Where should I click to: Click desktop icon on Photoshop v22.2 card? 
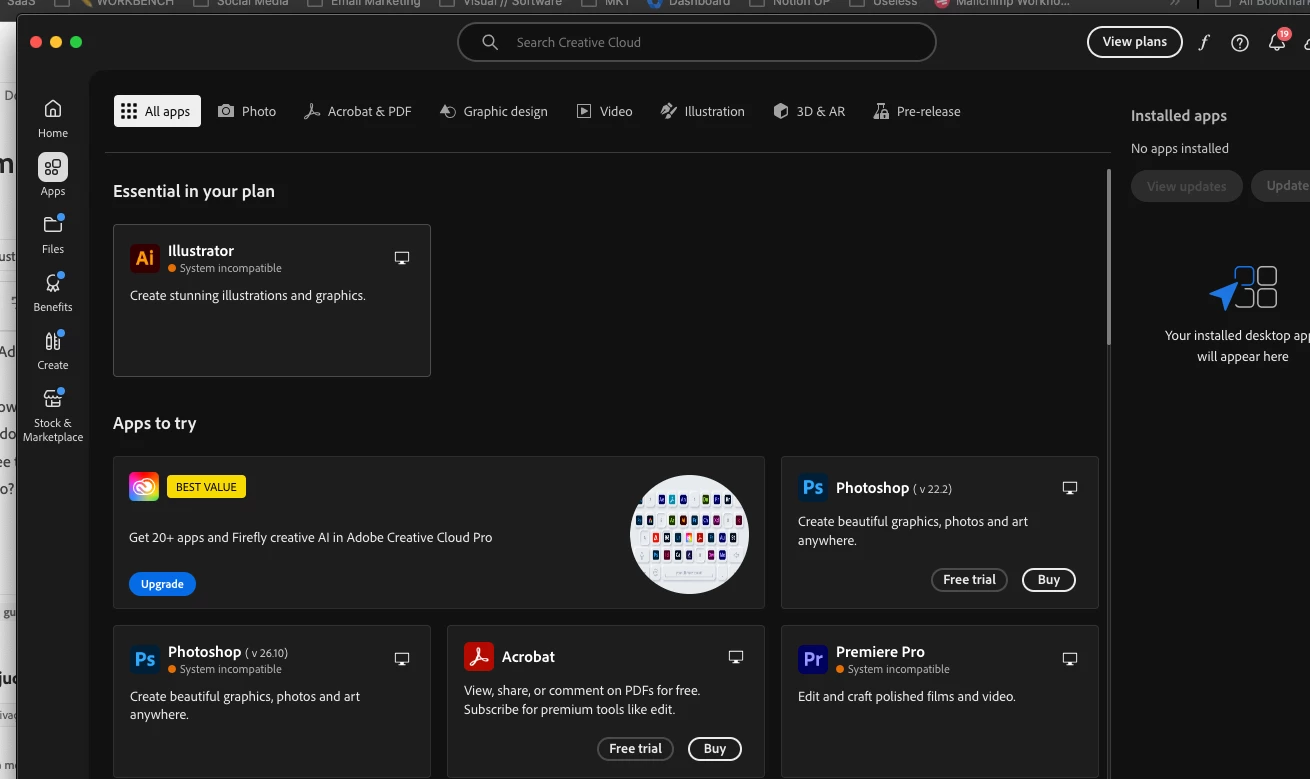pos(1070,488)
